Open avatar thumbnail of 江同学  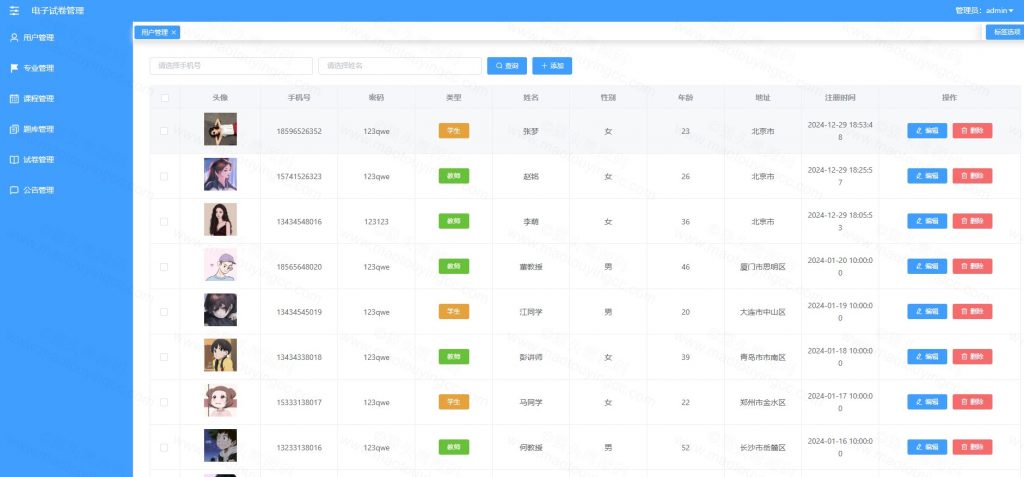[220, 310]
